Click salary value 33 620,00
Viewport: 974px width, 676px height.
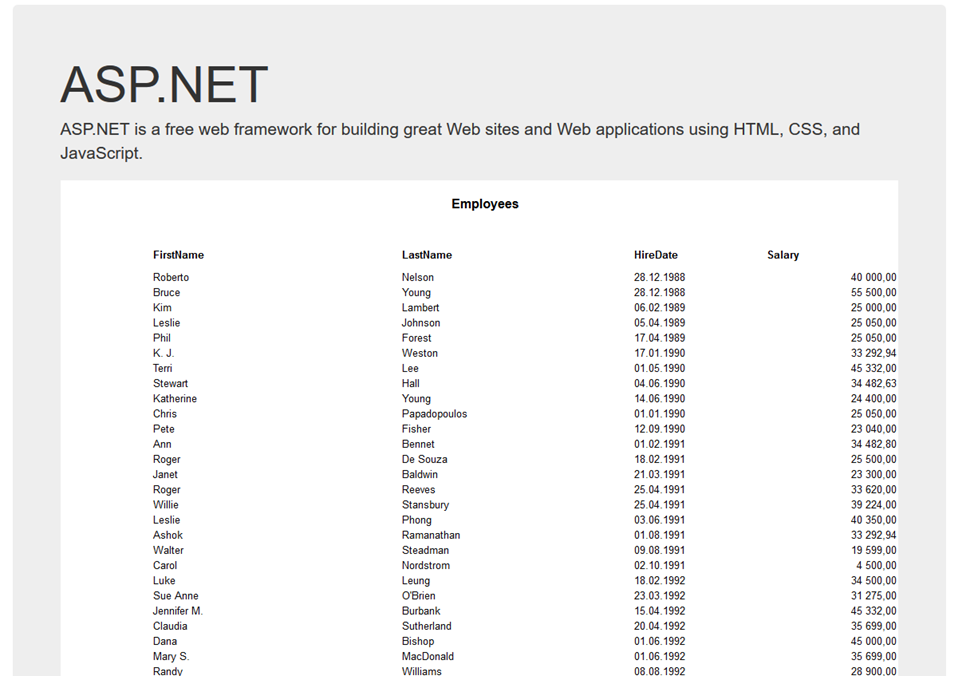click(873, 490)
